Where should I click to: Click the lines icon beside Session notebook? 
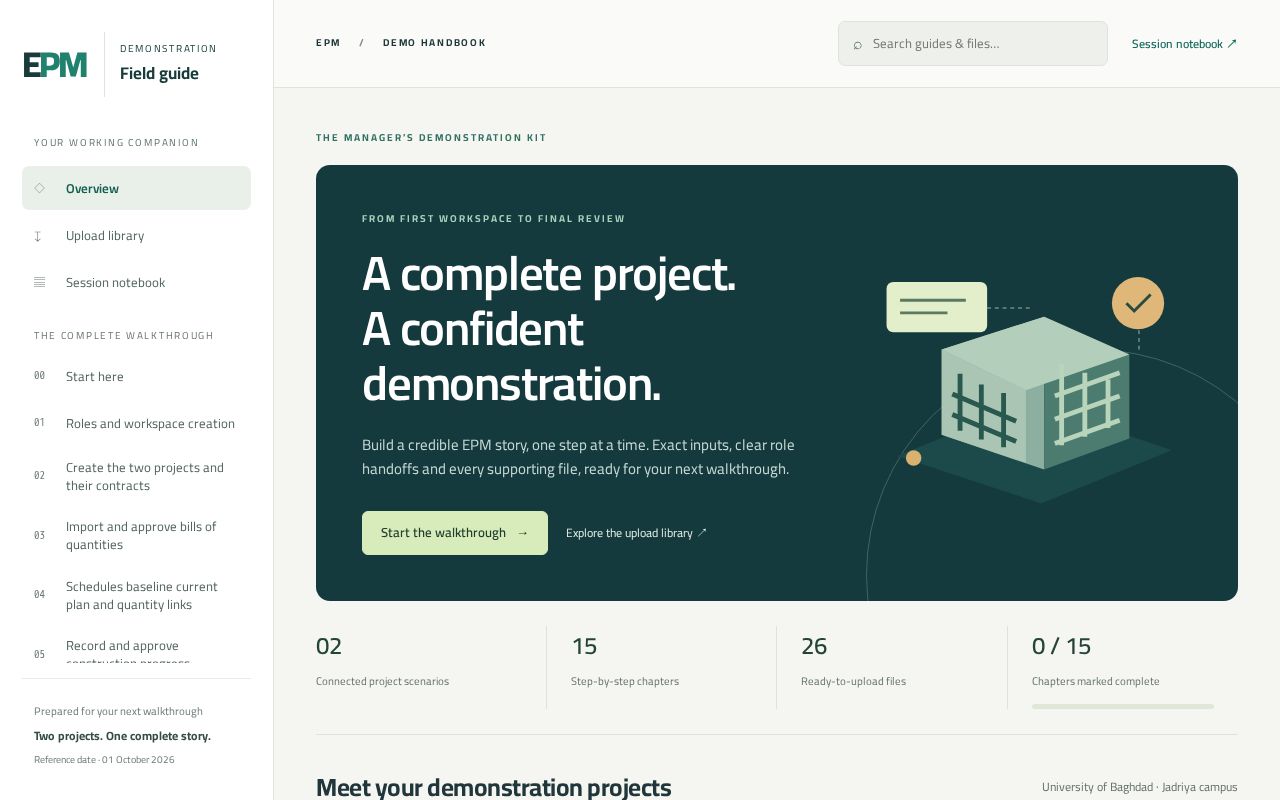tap(39, 283)
